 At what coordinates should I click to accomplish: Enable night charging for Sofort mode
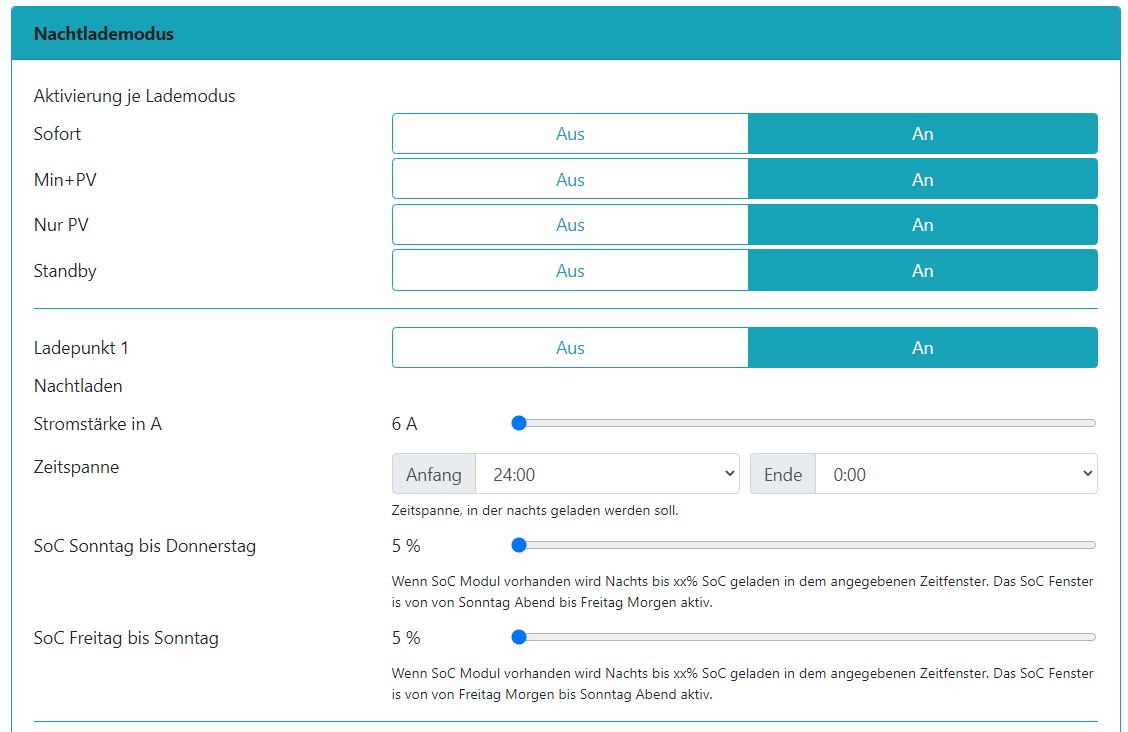pyautogui.click(x=922, y=134)
